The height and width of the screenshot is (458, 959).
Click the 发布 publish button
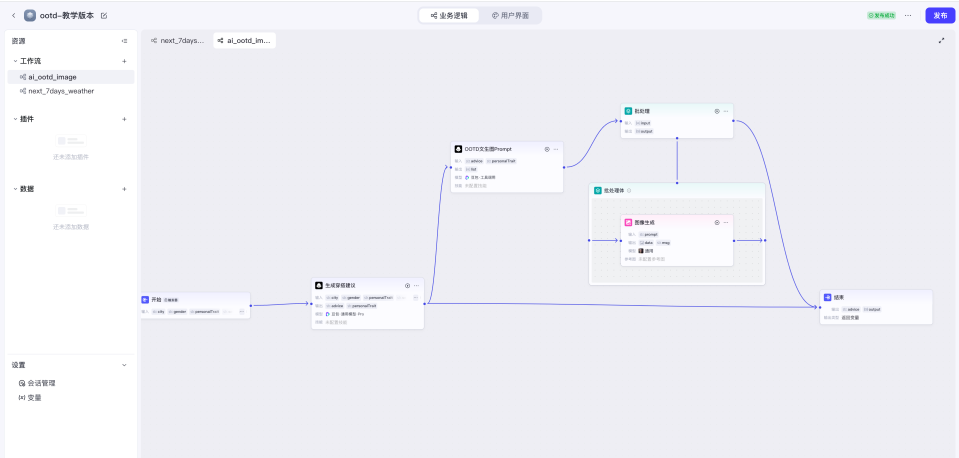(x=939, y=16)
